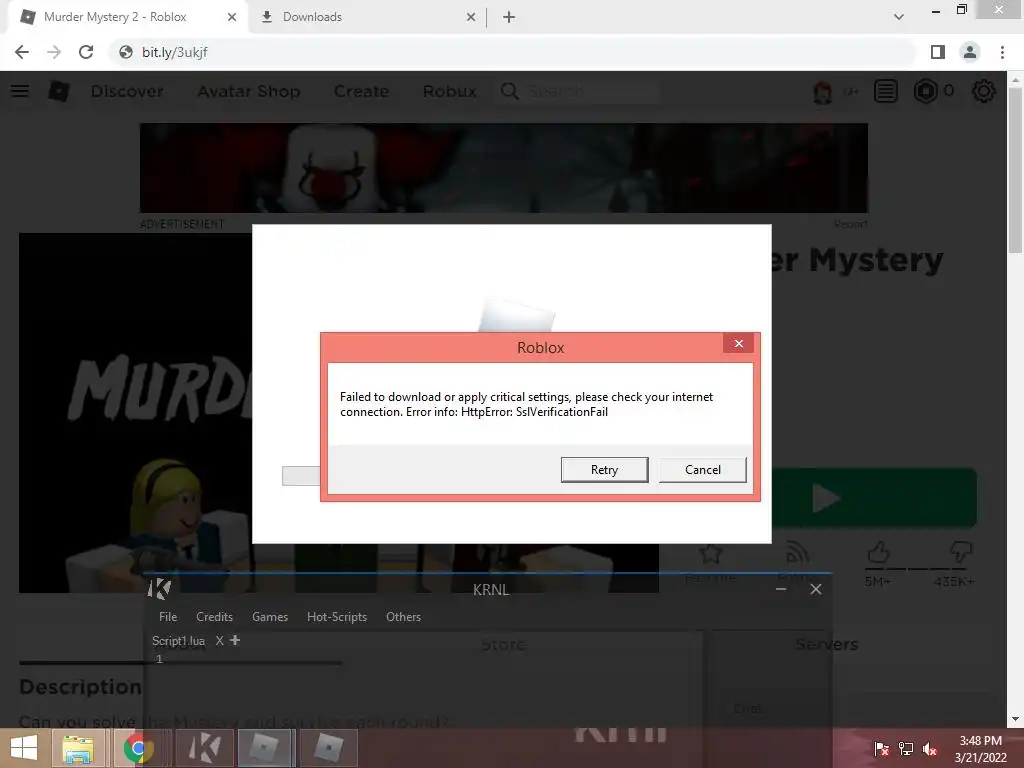The image size is (1024, 768).
Task: Close the Roblox error dialog
Action: coord(739,344)
